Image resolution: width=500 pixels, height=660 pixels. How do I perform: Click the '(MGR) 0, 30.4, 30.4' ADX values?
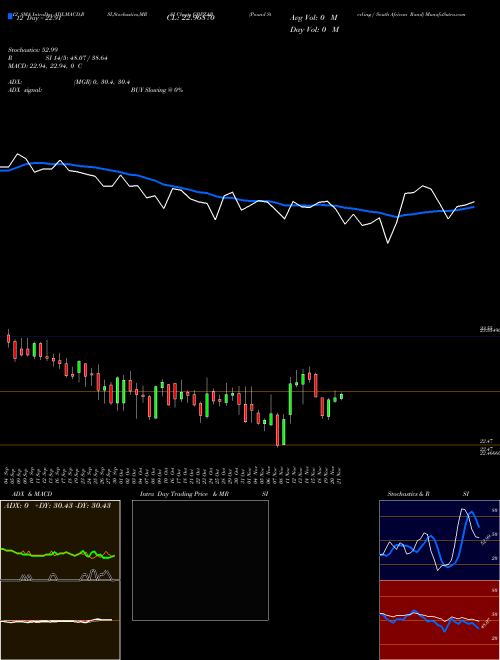pyautogui.click(x=101, y=82)
